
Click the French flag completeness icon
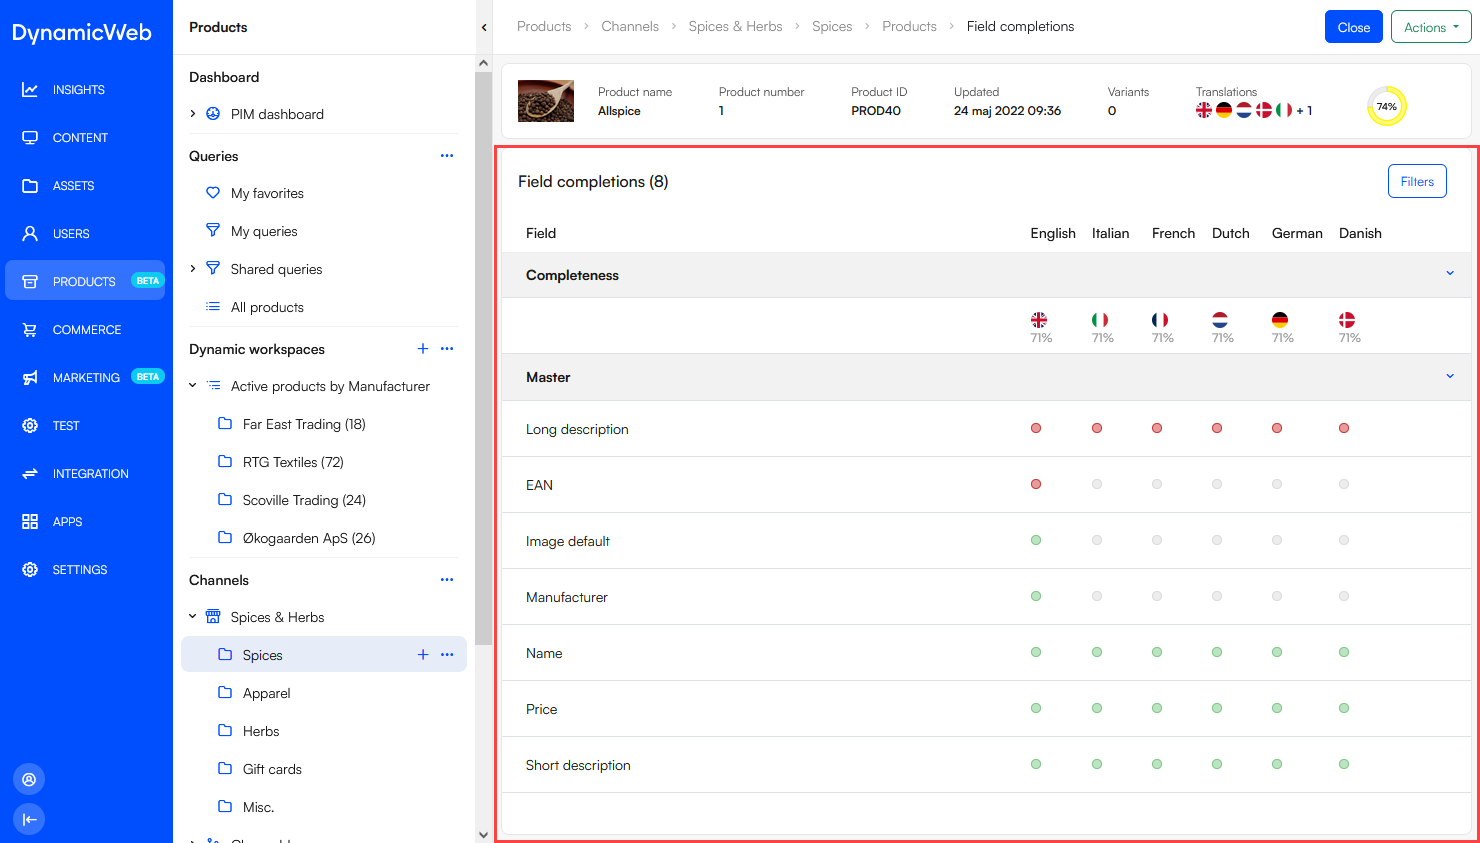point(1160,320)
